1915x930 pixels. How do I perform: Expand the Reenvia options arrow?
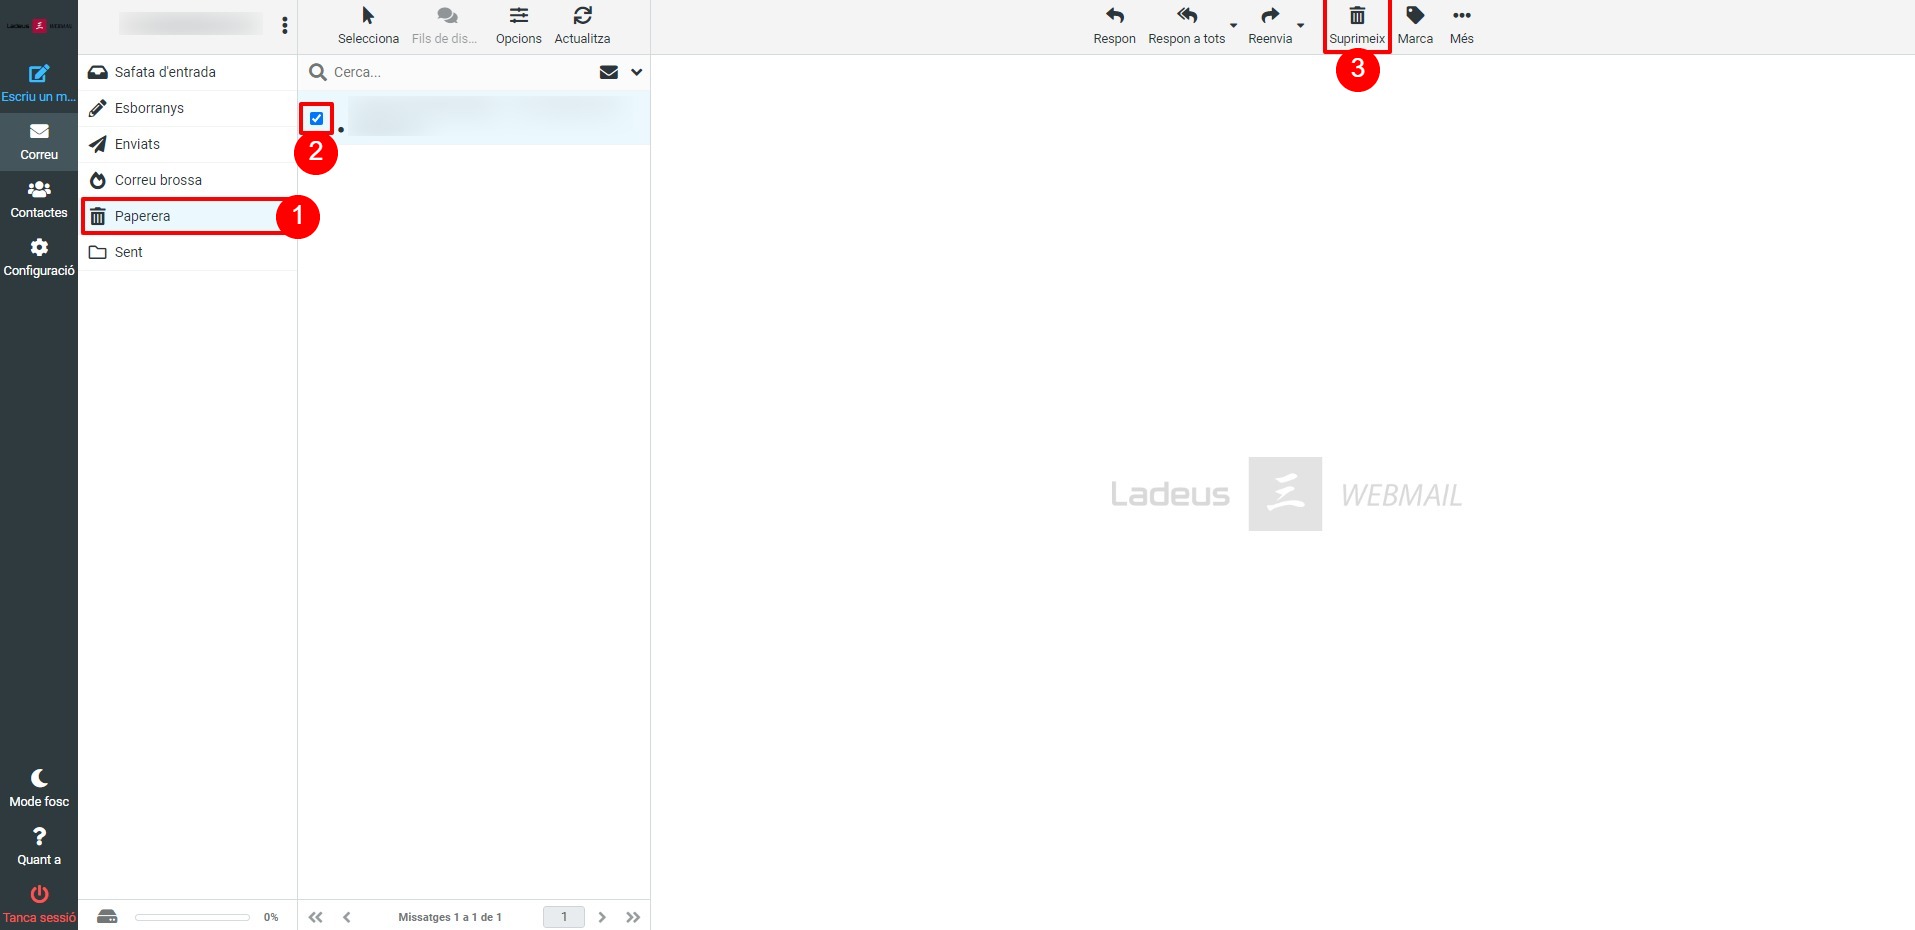[x=1300, y=25]
